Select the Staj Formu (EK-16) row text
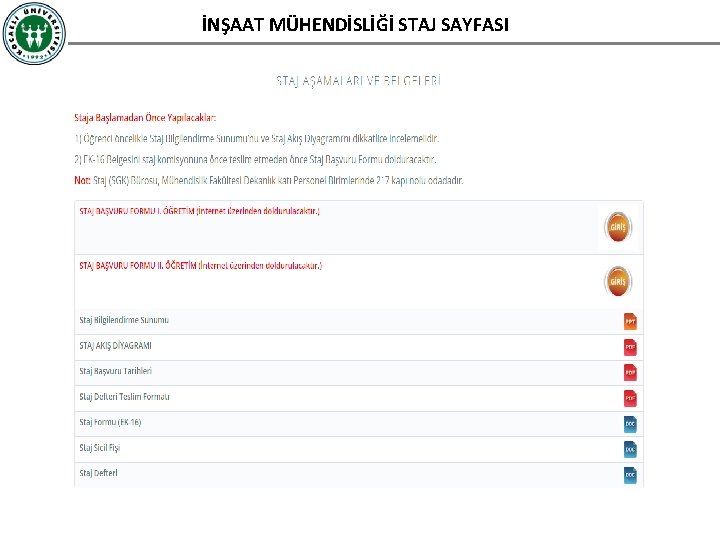Image resolution: width=720 pixels, height=540 pixels. click(x=110, y=422)
